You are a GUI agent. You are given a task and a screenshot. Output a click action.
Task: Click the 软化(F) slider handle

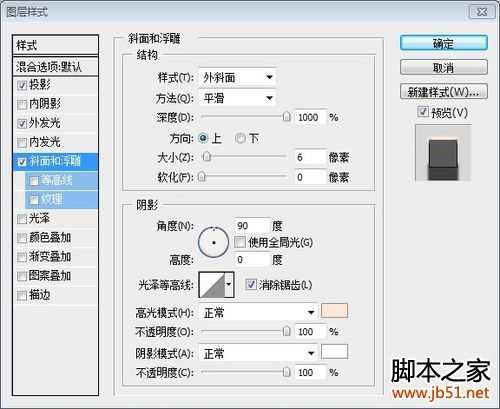click(202, 176)
